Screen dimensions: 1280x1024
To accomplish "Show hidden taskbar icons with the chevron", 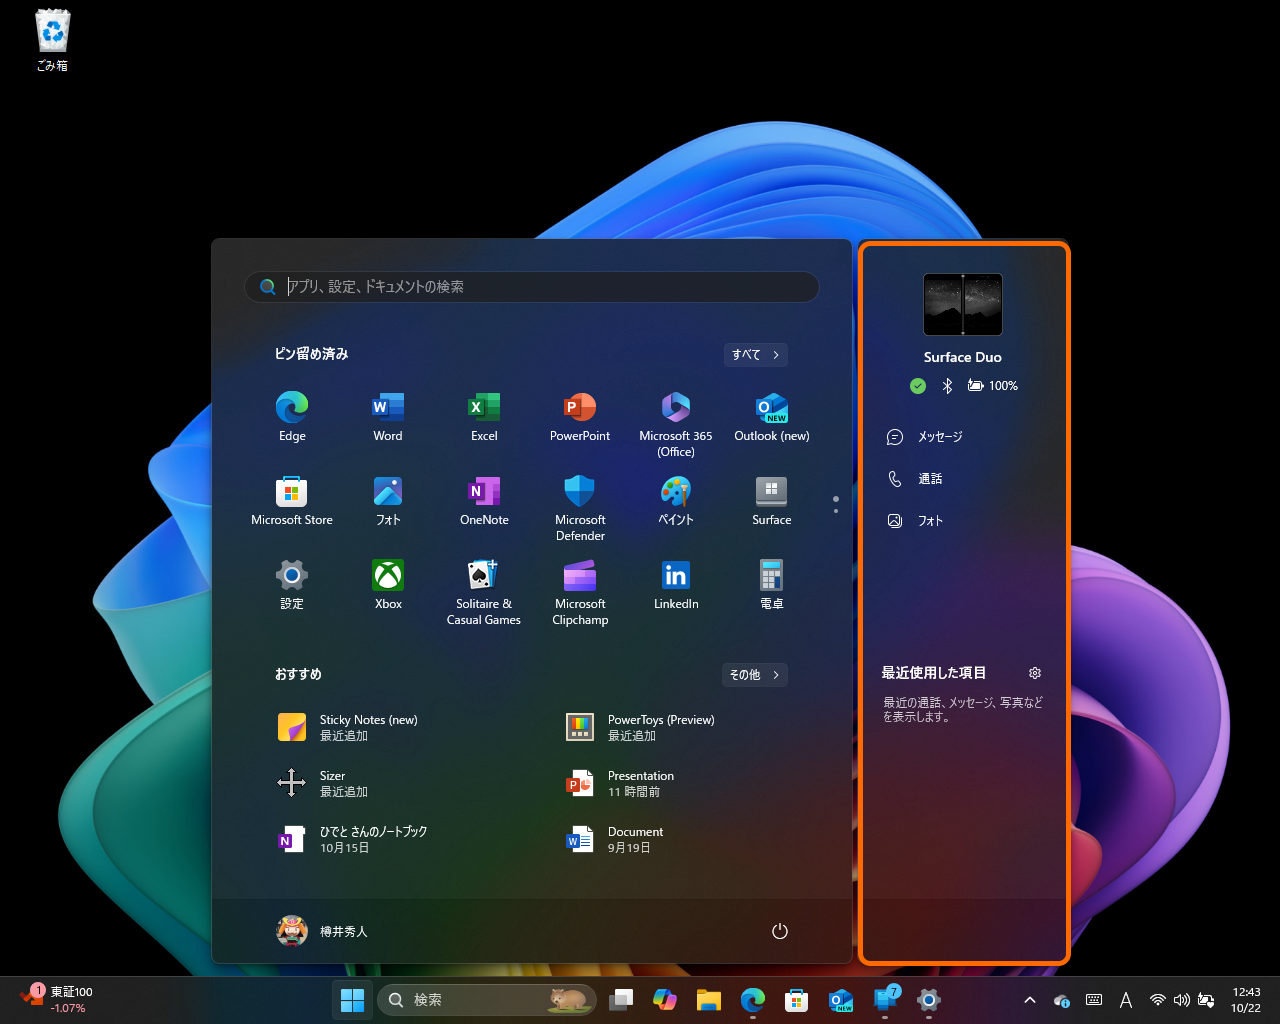I will pyautogui.click(x=1029, y=999).
